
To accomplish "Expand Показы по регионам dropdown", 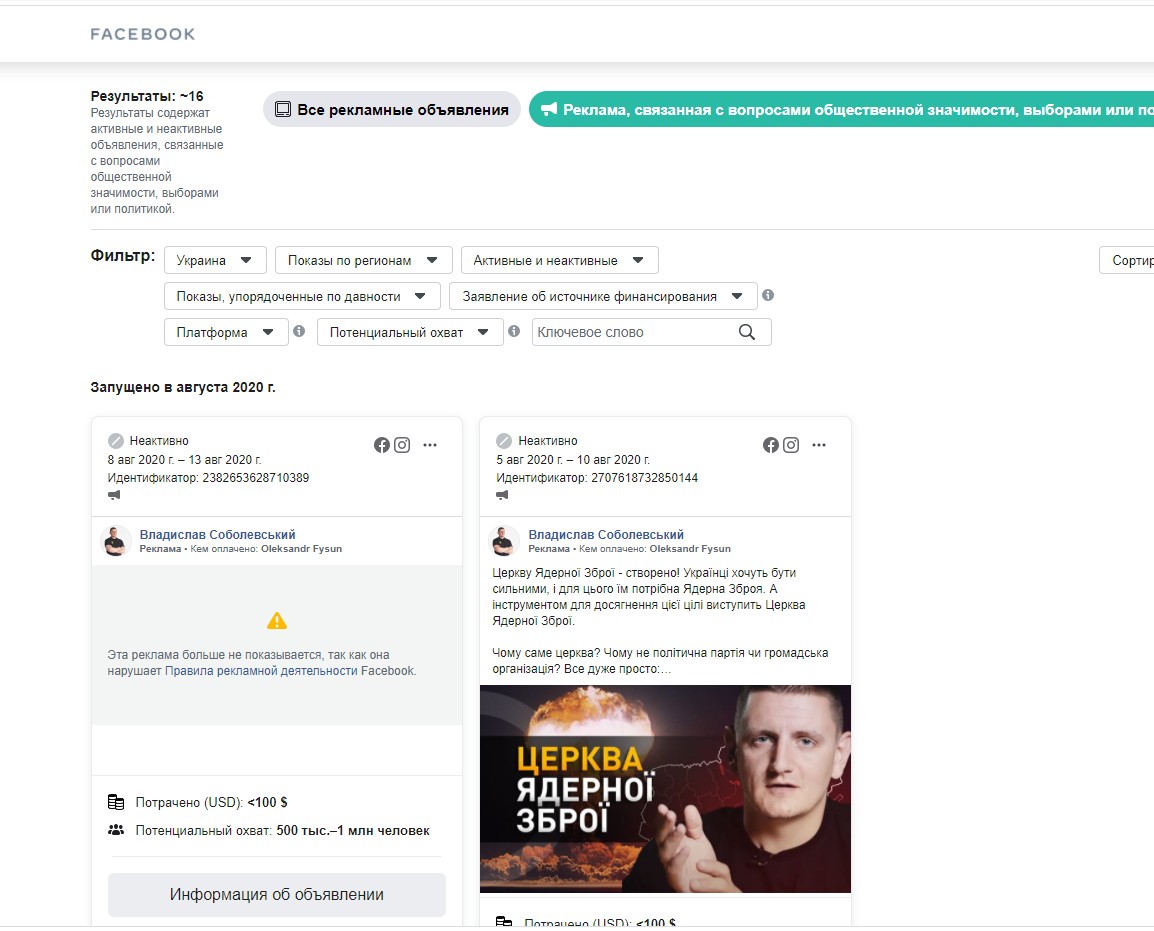I will point(363,260).
